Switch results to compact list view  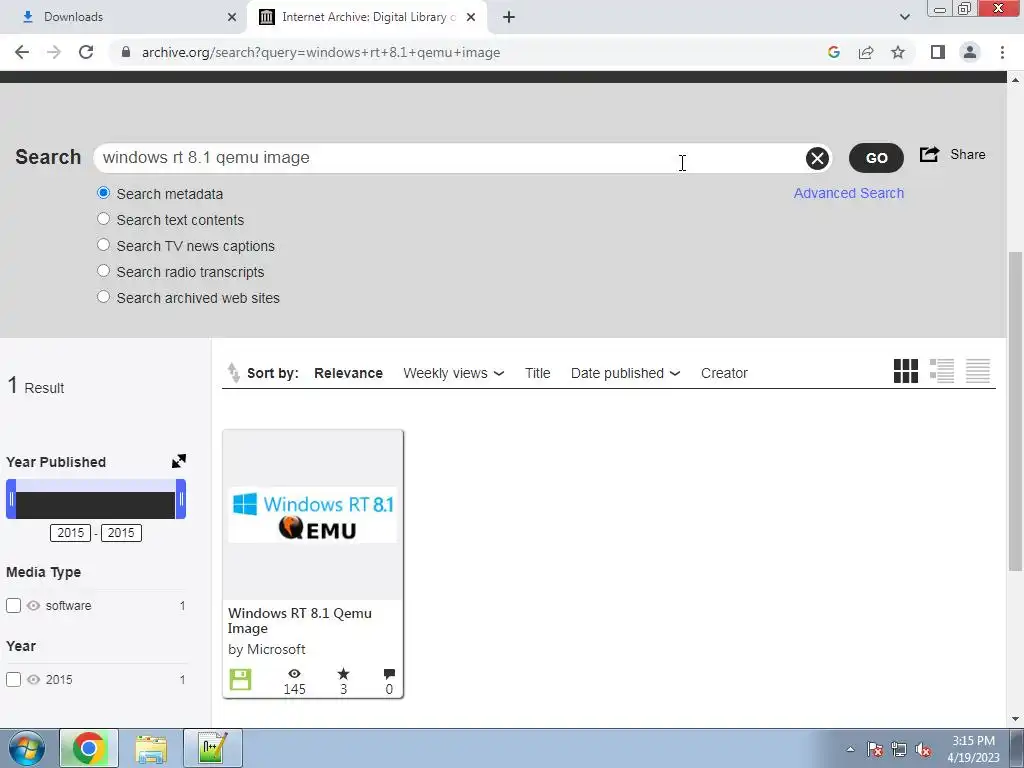[978, 371]
